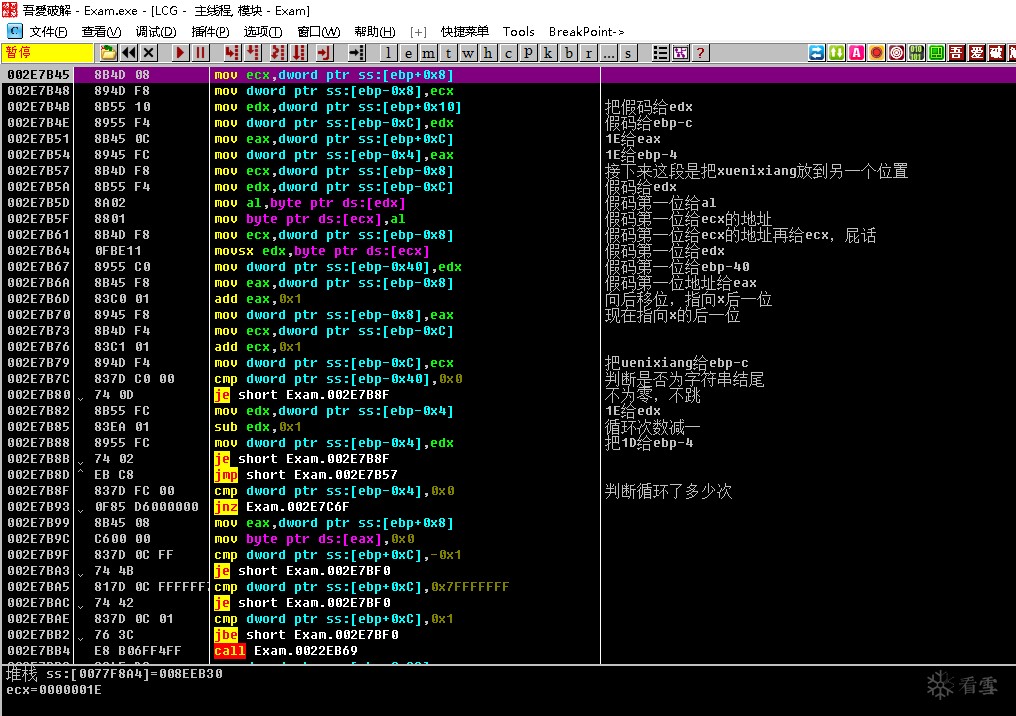Click the red circle record plugin icon
Image resolution: width=1016 pixels, height=716 pixels.
[877, 53]
